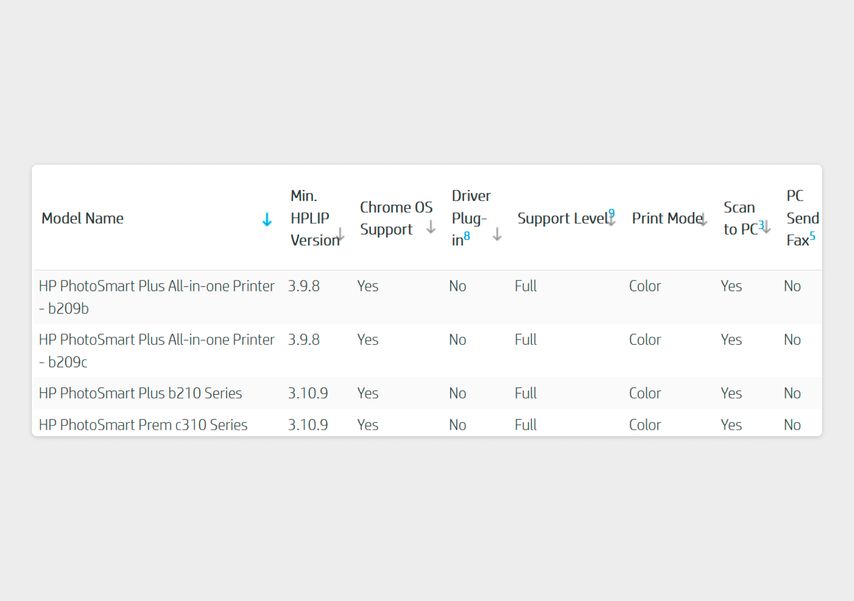
Task: Open footnote 9 on Support Level
Action: click(x=612, y=213)
